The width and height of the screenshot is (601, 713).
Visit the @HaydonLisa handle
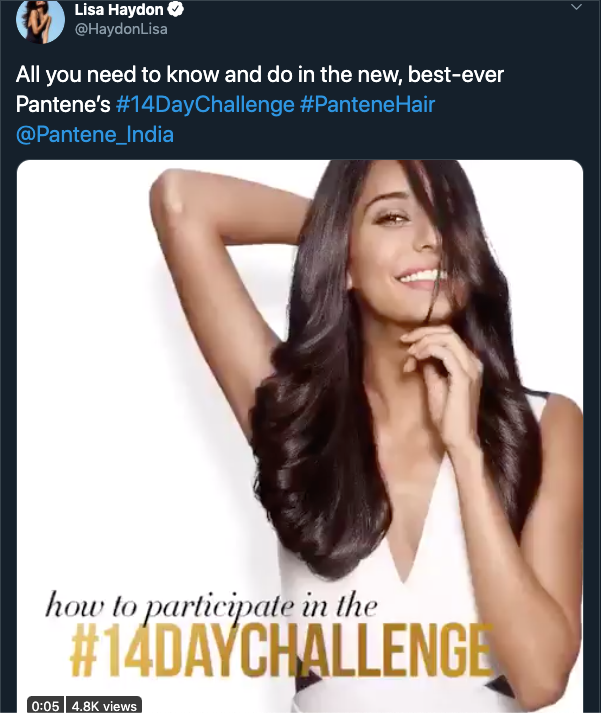click(121, 29)
